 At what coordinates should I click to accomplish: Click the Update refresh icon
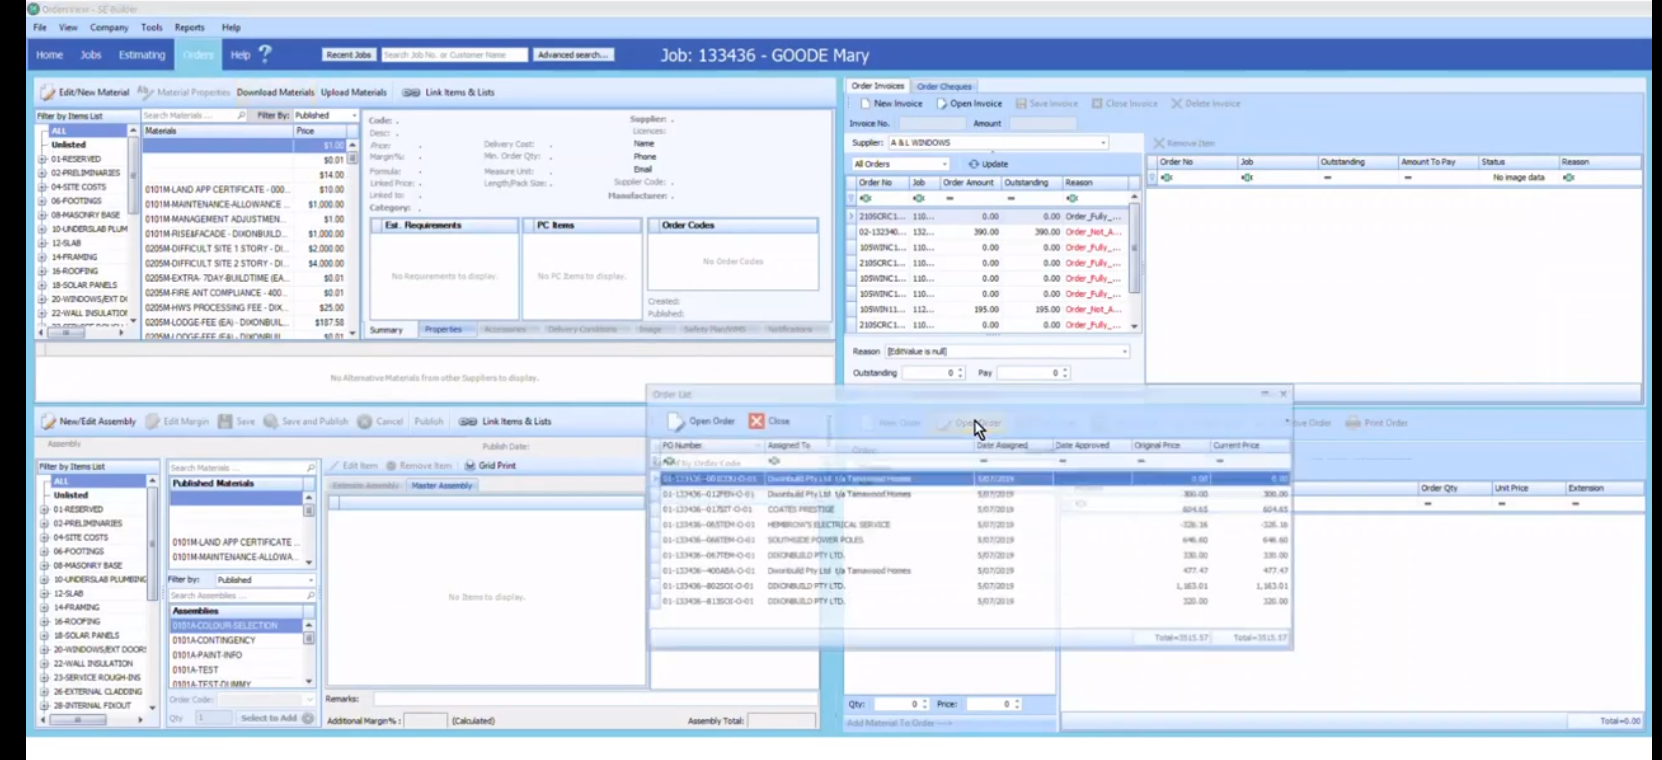point(974,164)
